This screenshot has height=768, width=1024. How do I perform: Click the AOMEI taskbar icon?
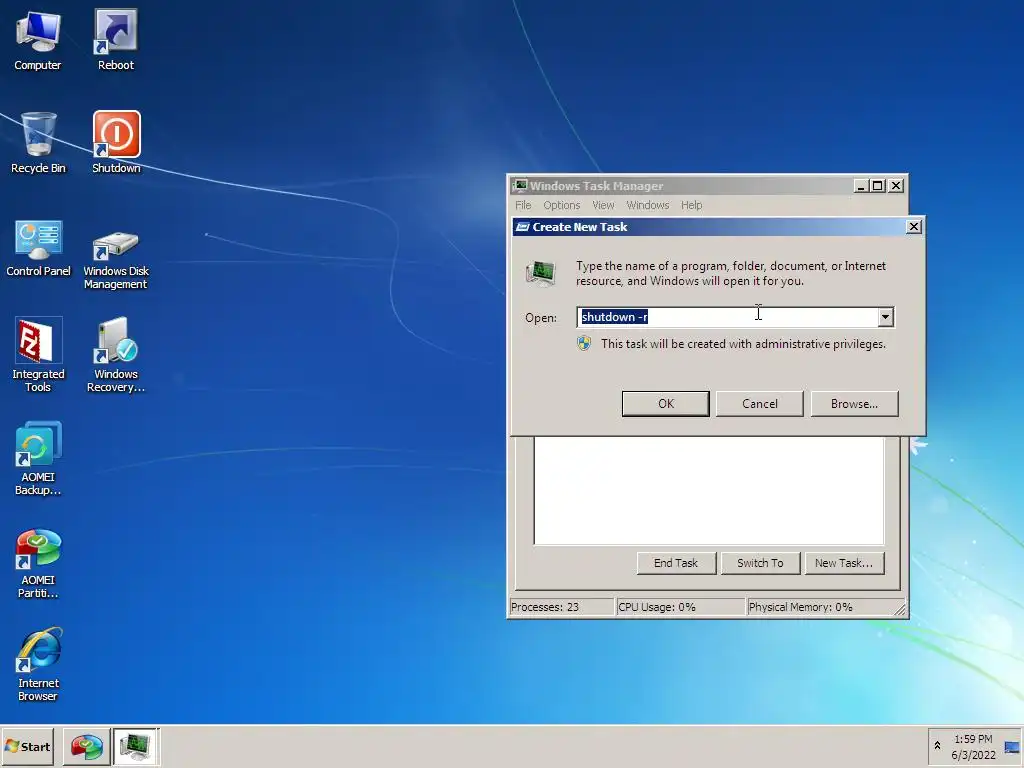(86, 746)
